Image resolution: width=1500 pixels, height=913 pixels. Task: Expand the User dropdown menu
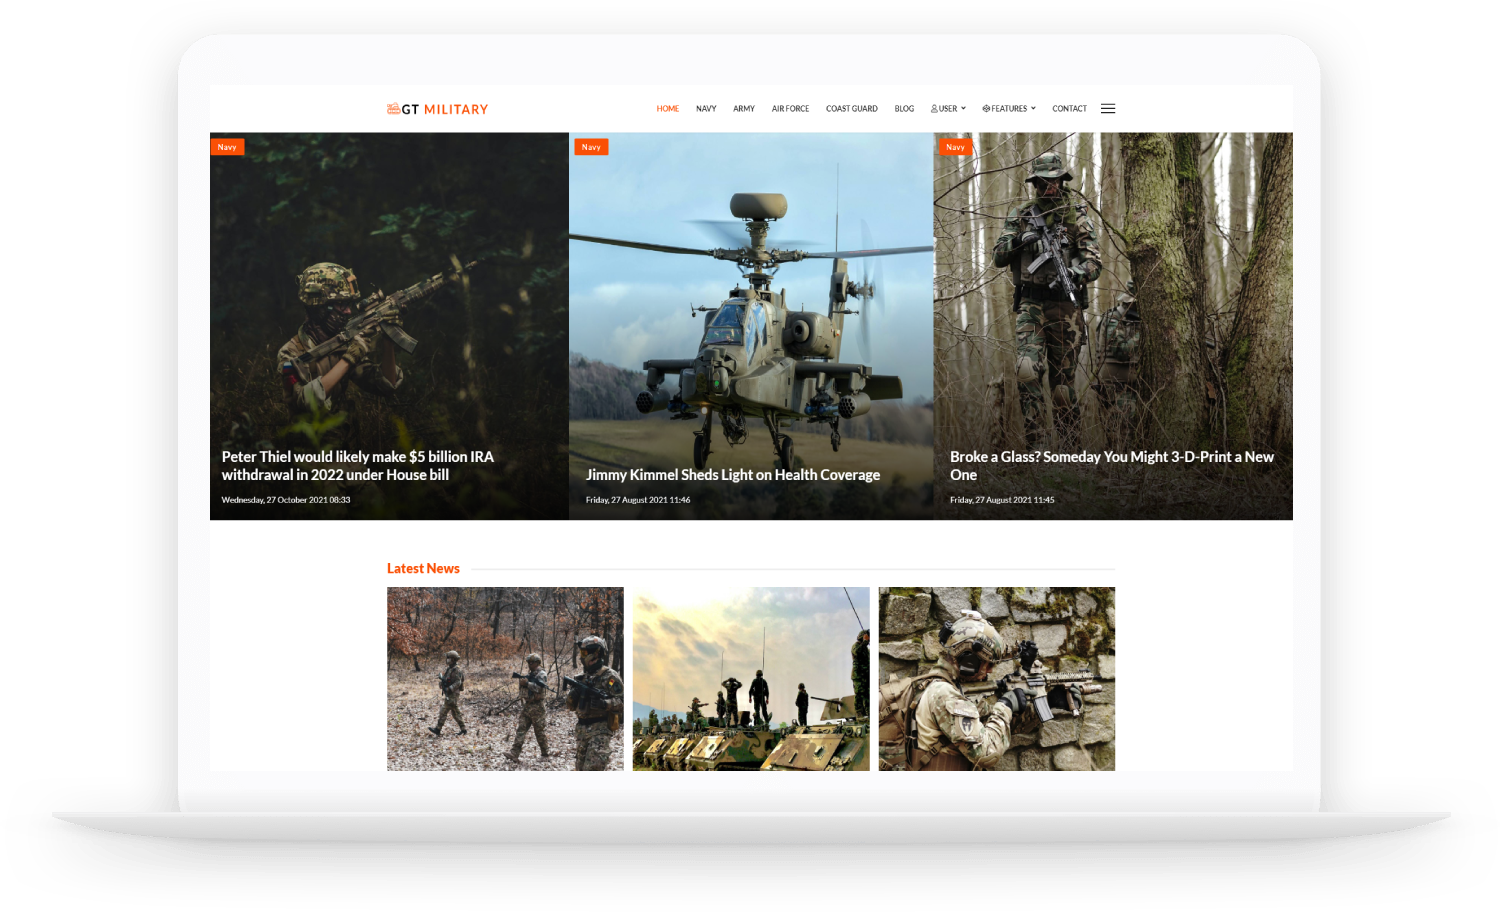pos(948,109)
